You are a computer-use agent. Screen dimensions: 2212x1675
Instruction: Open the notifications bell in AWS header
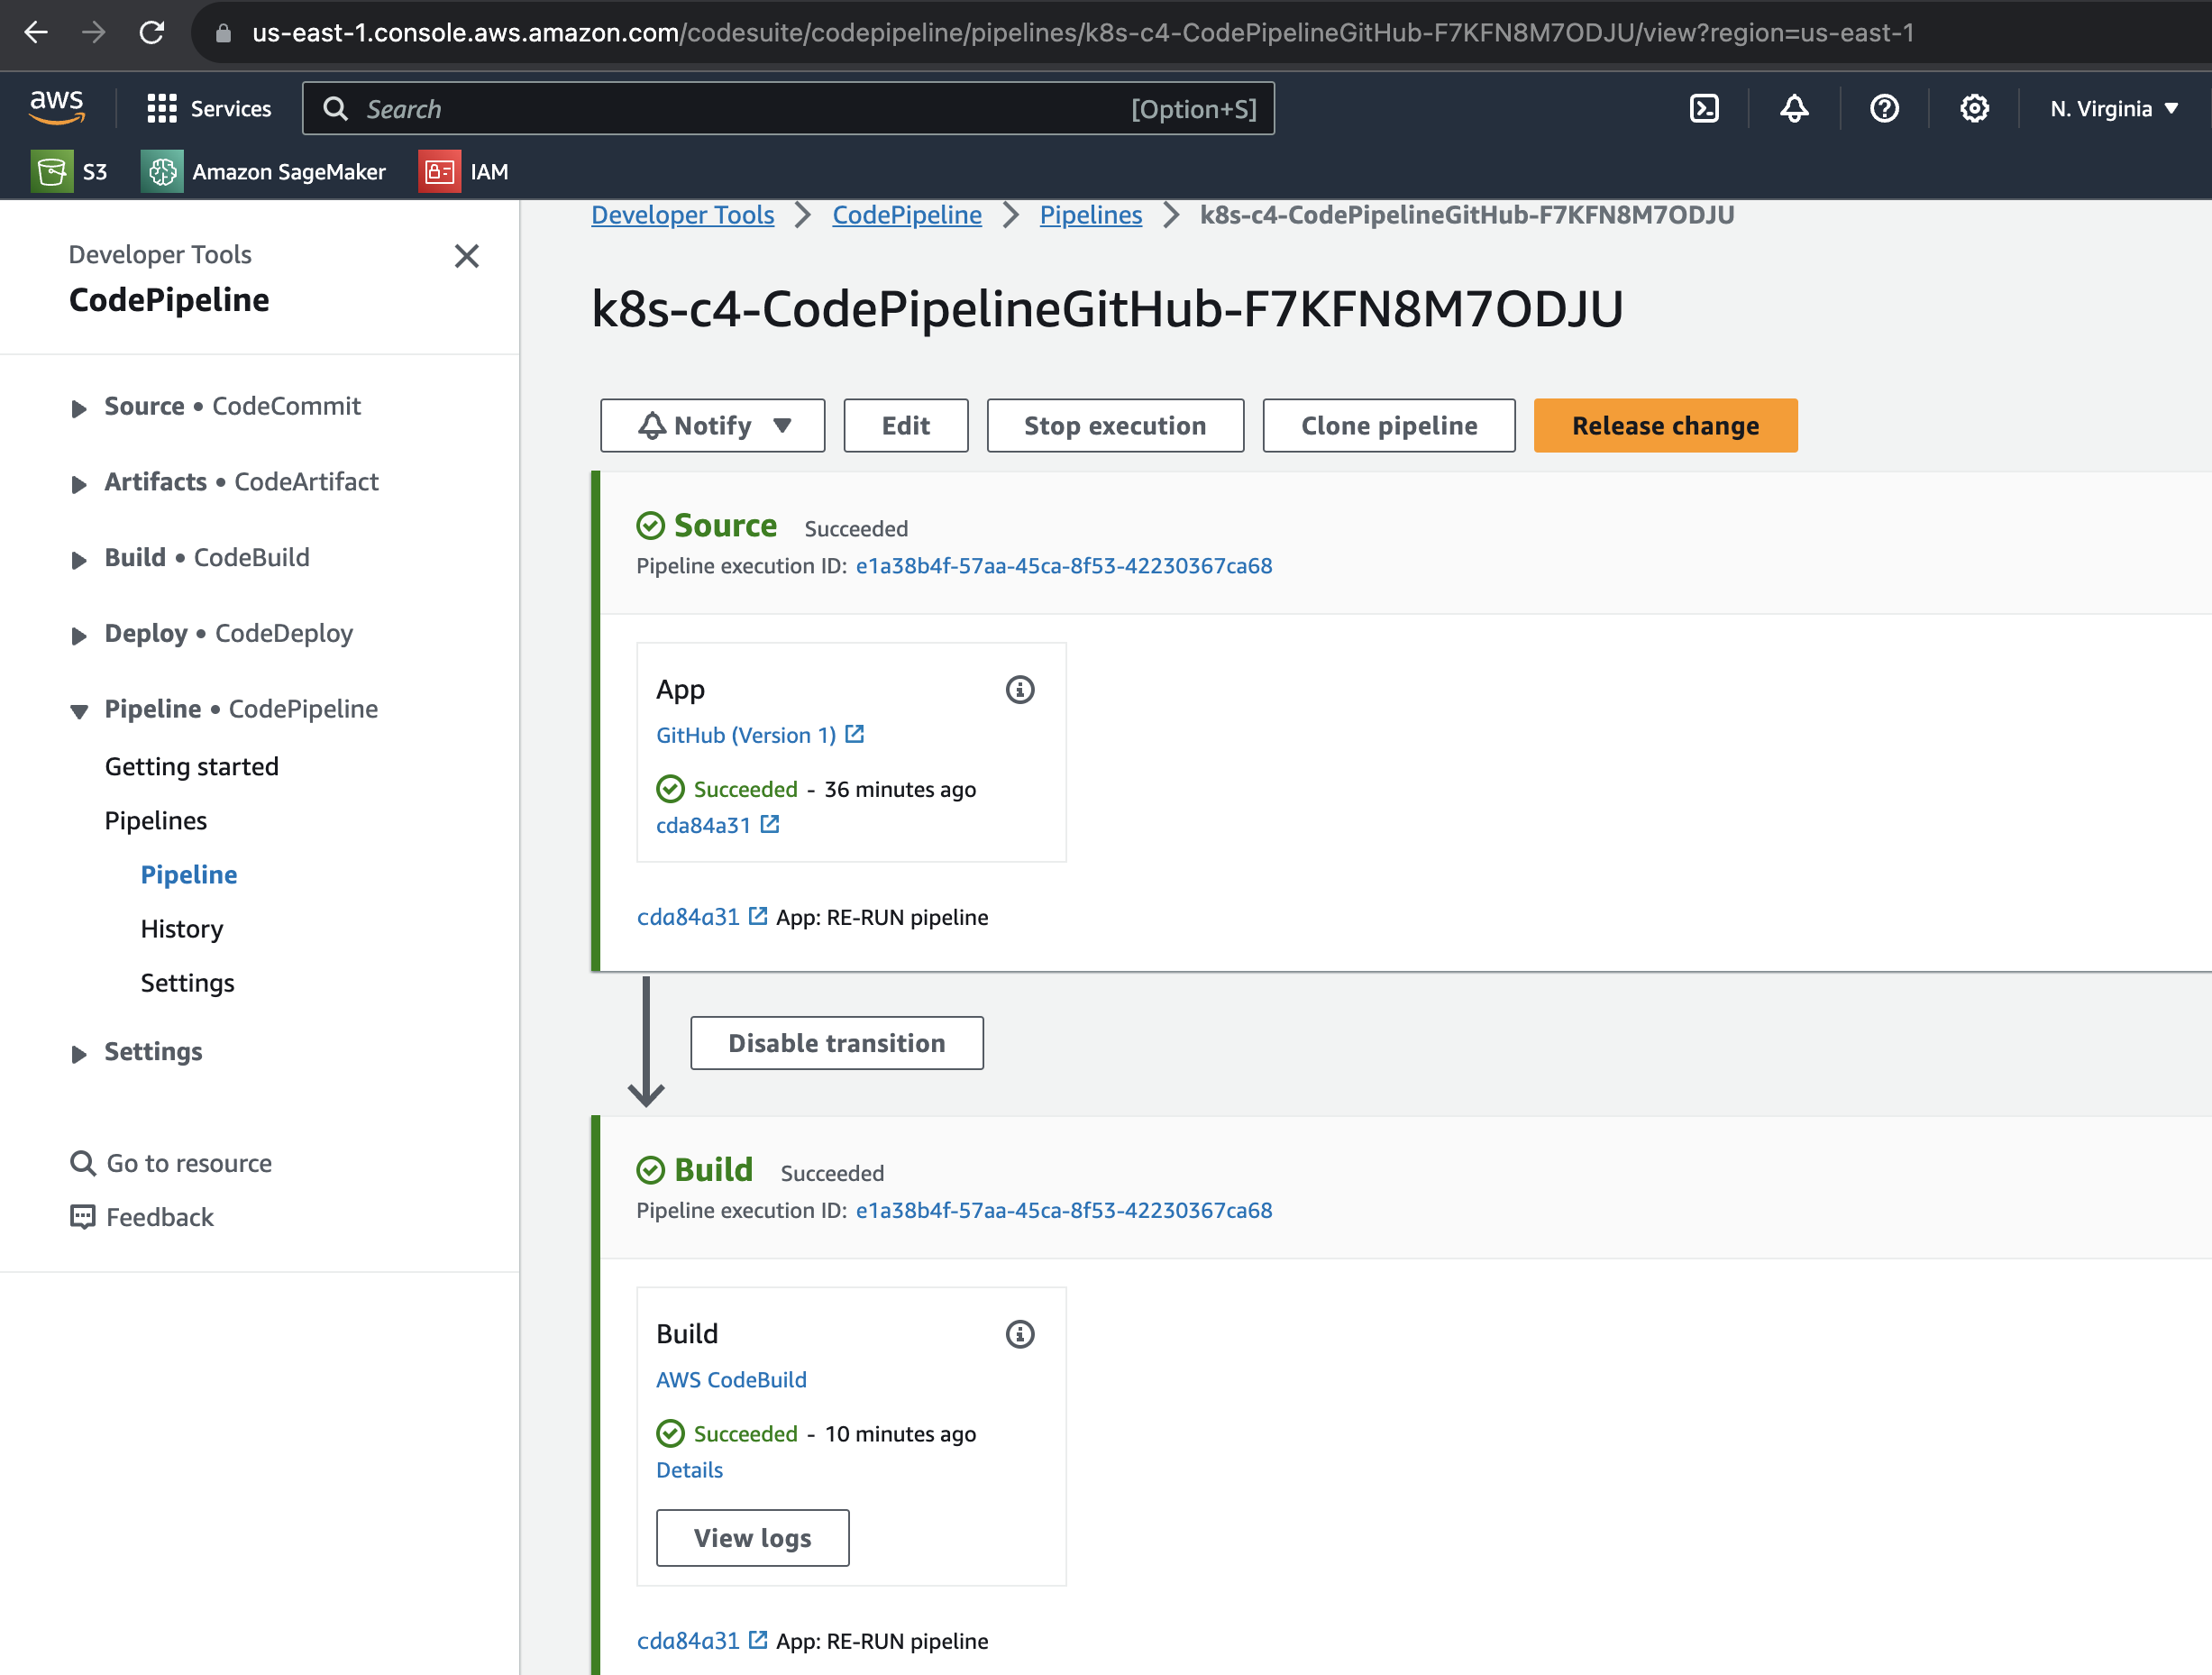coord(1794,108)
